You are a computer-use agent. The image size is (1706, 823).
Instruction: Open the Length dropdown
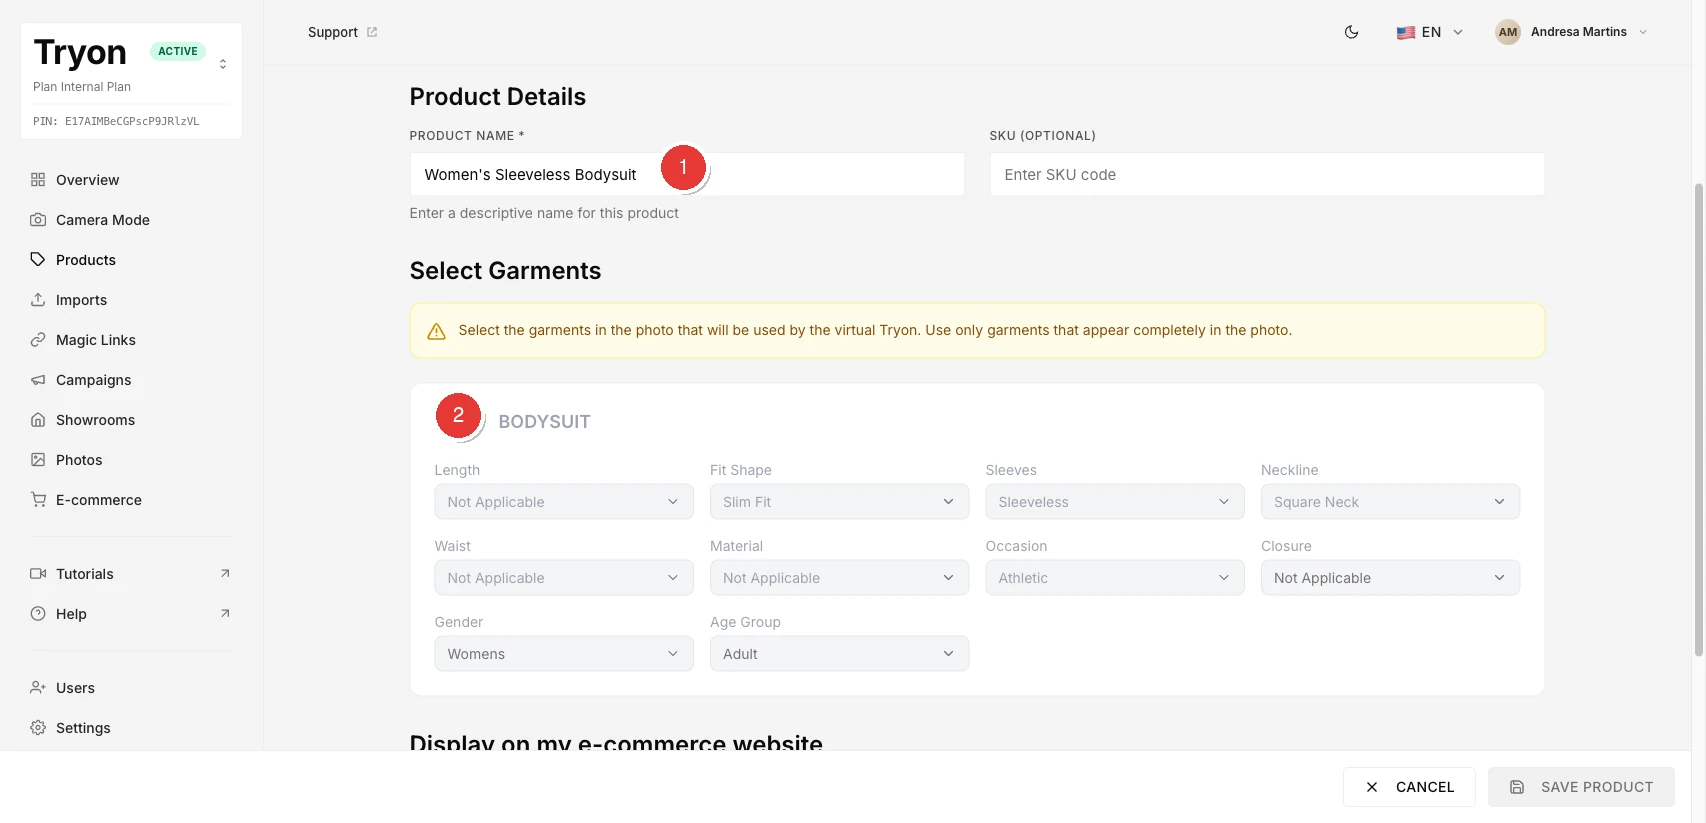click(564, 502)
